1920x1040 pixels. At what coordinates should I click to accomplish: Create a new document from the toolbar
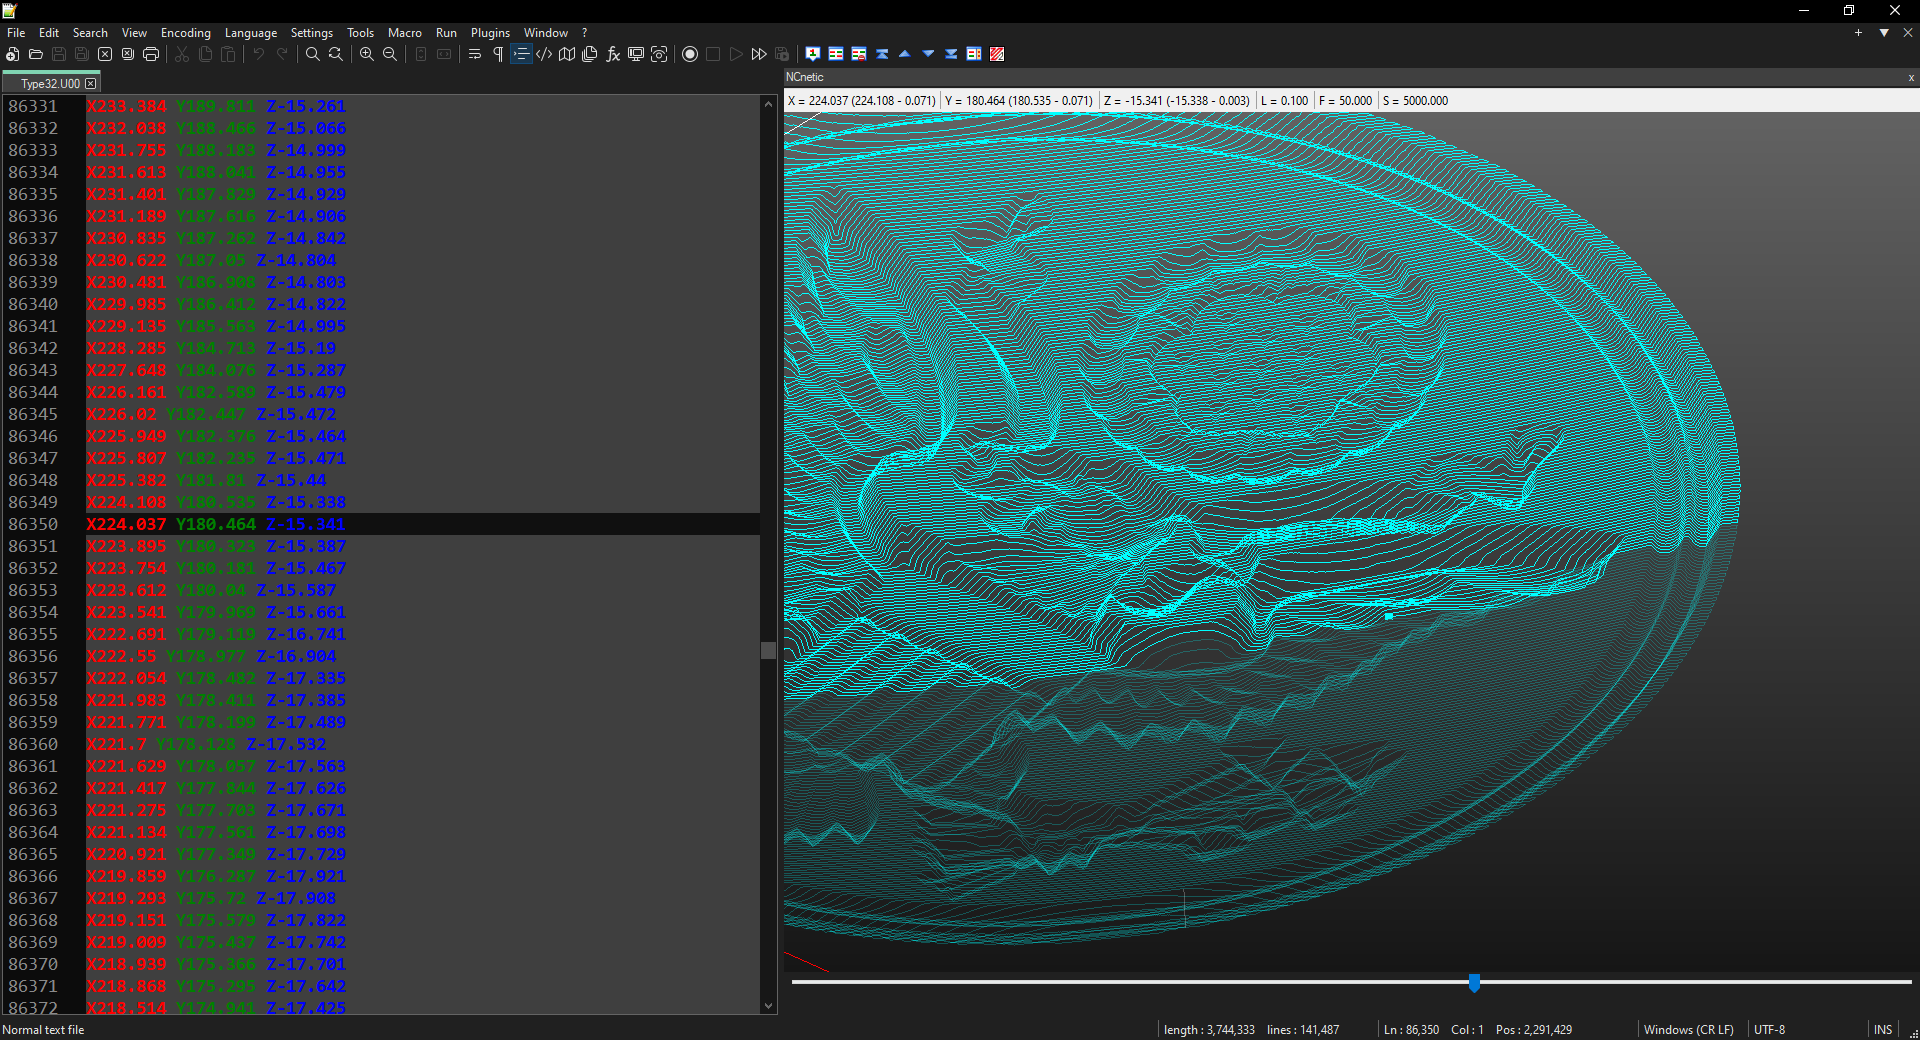[12, 54]
